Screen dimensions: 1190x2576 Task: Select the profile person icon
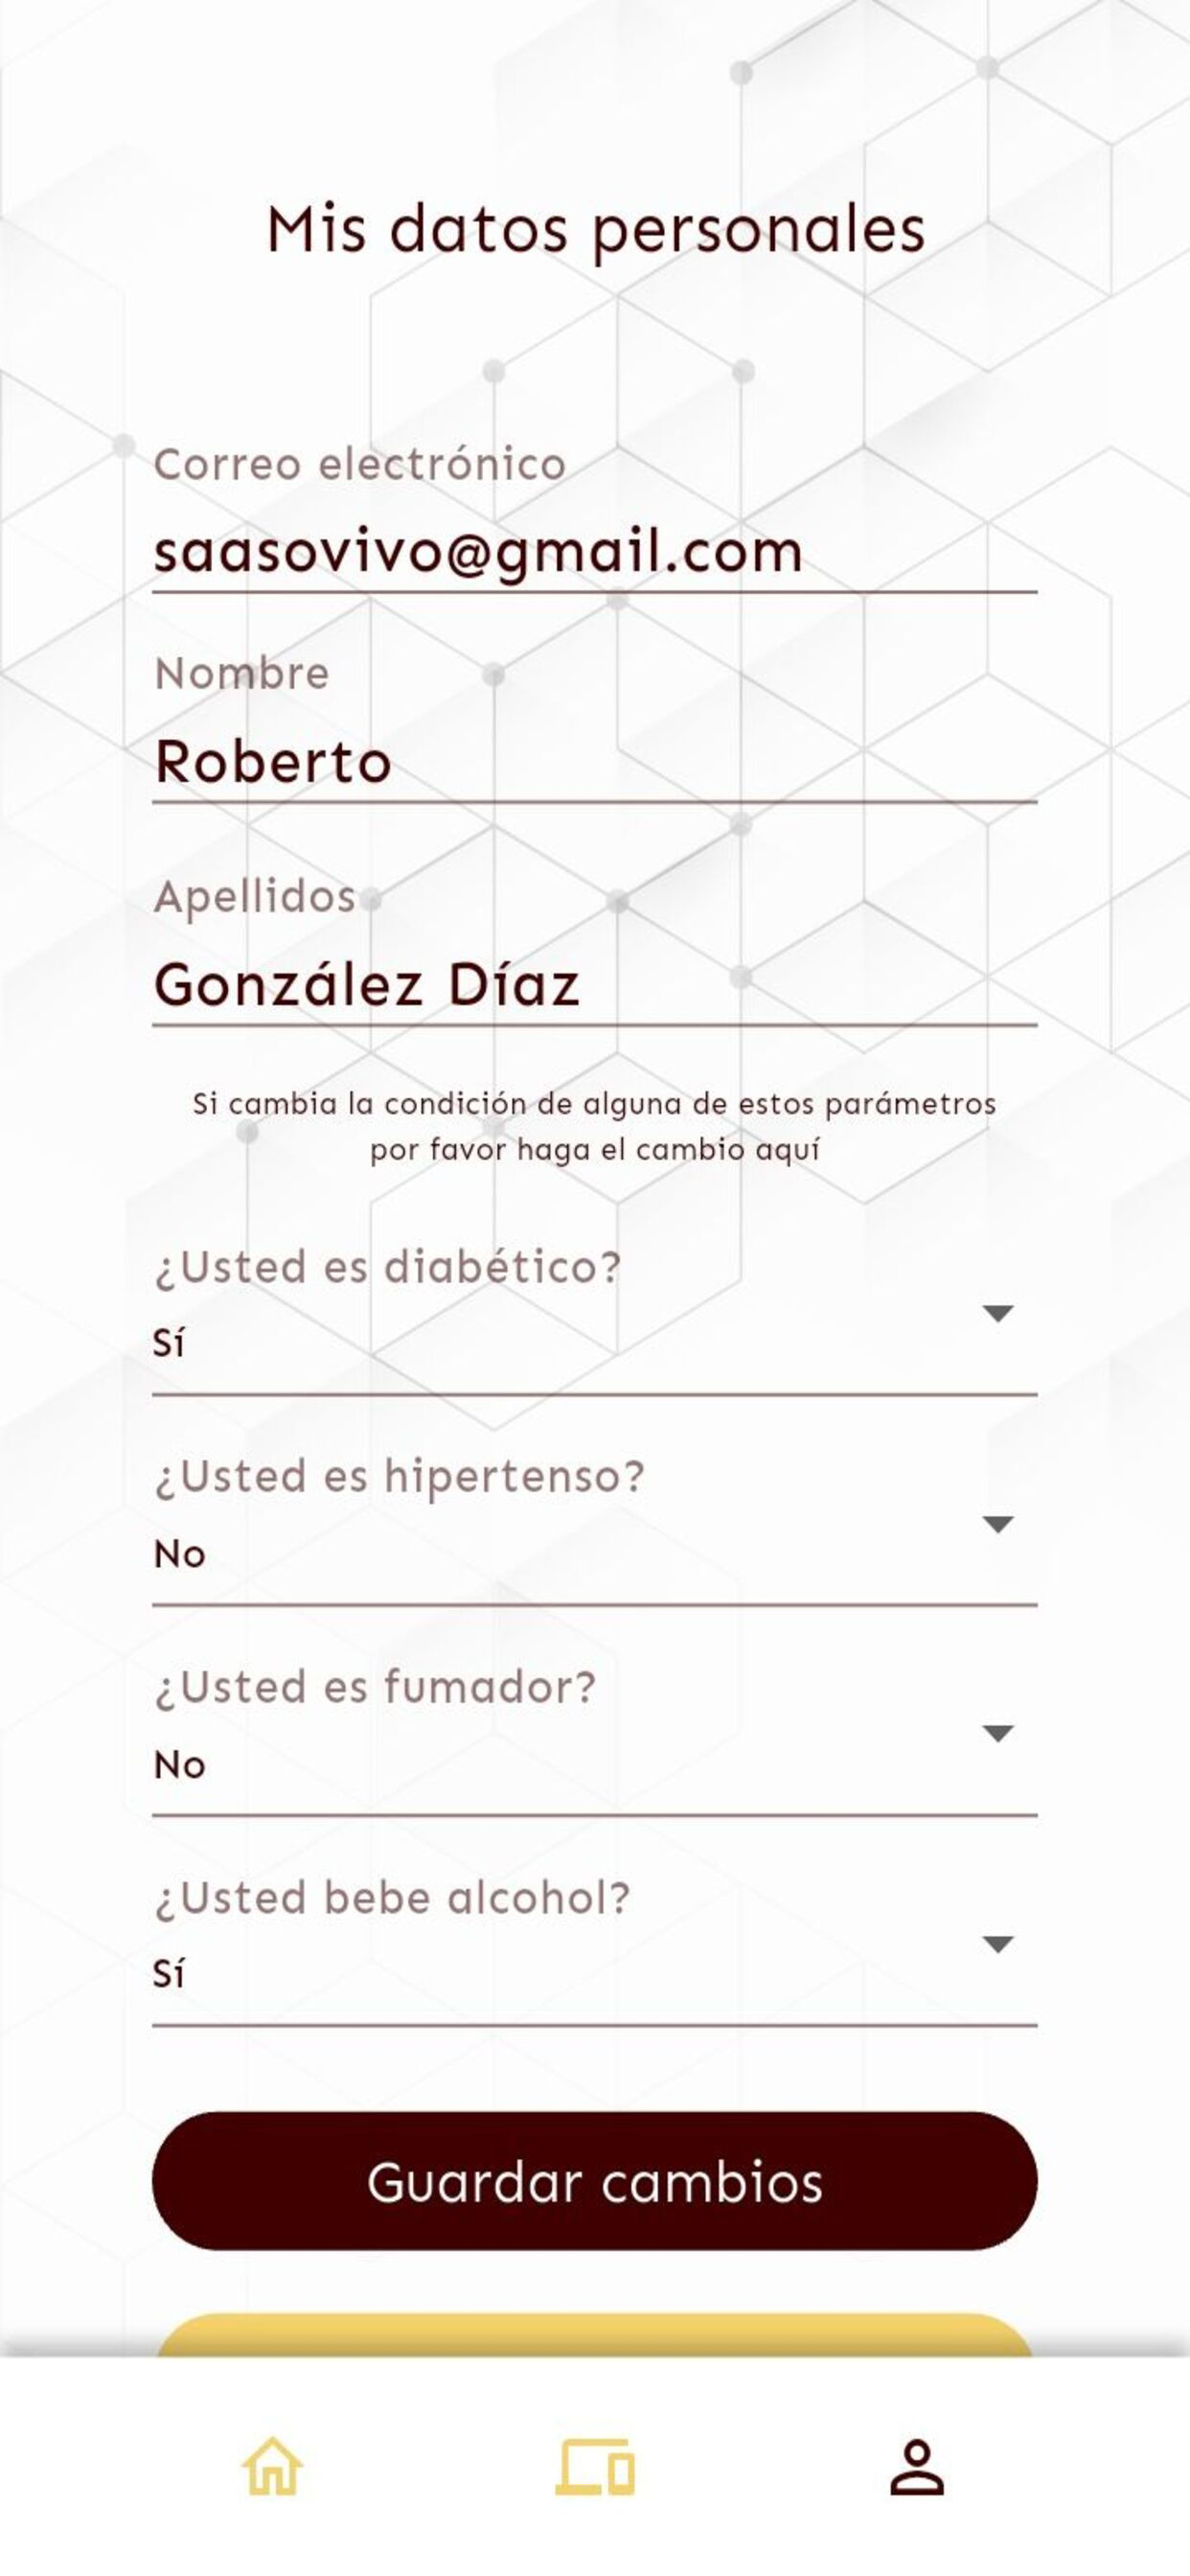[917, 2467]
